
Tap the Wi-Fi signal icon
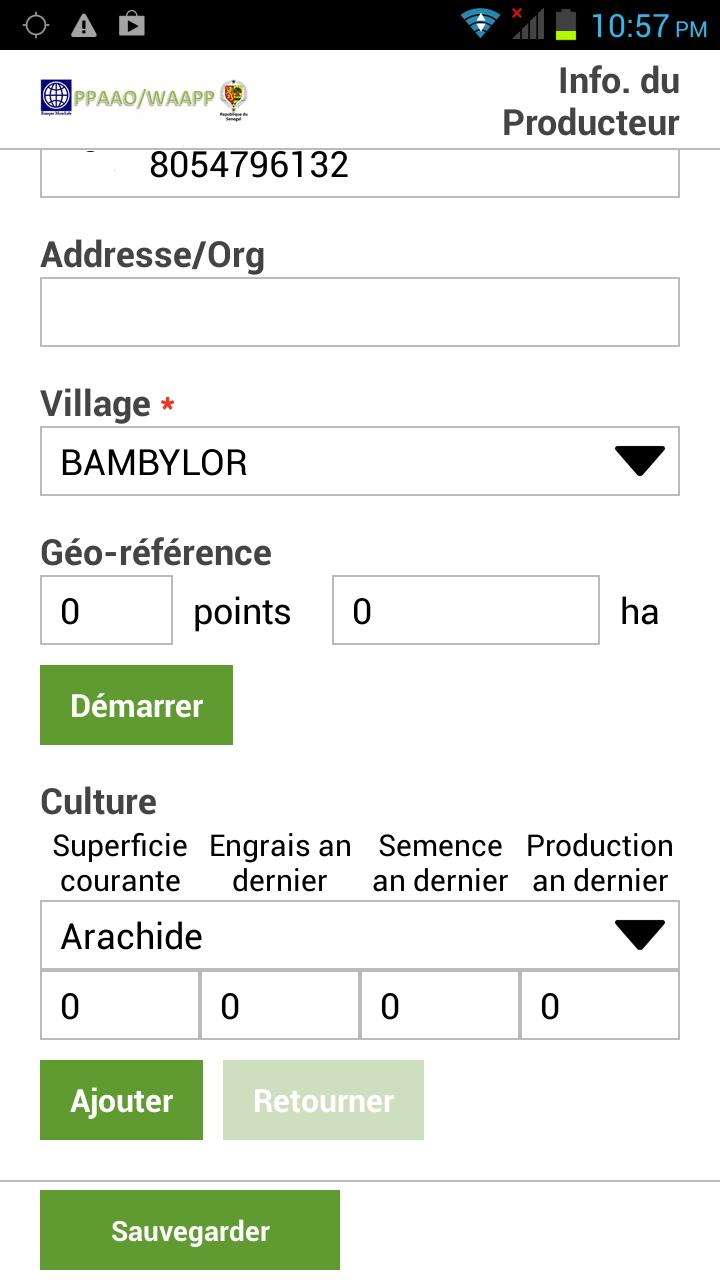click(x=481, y=24)
